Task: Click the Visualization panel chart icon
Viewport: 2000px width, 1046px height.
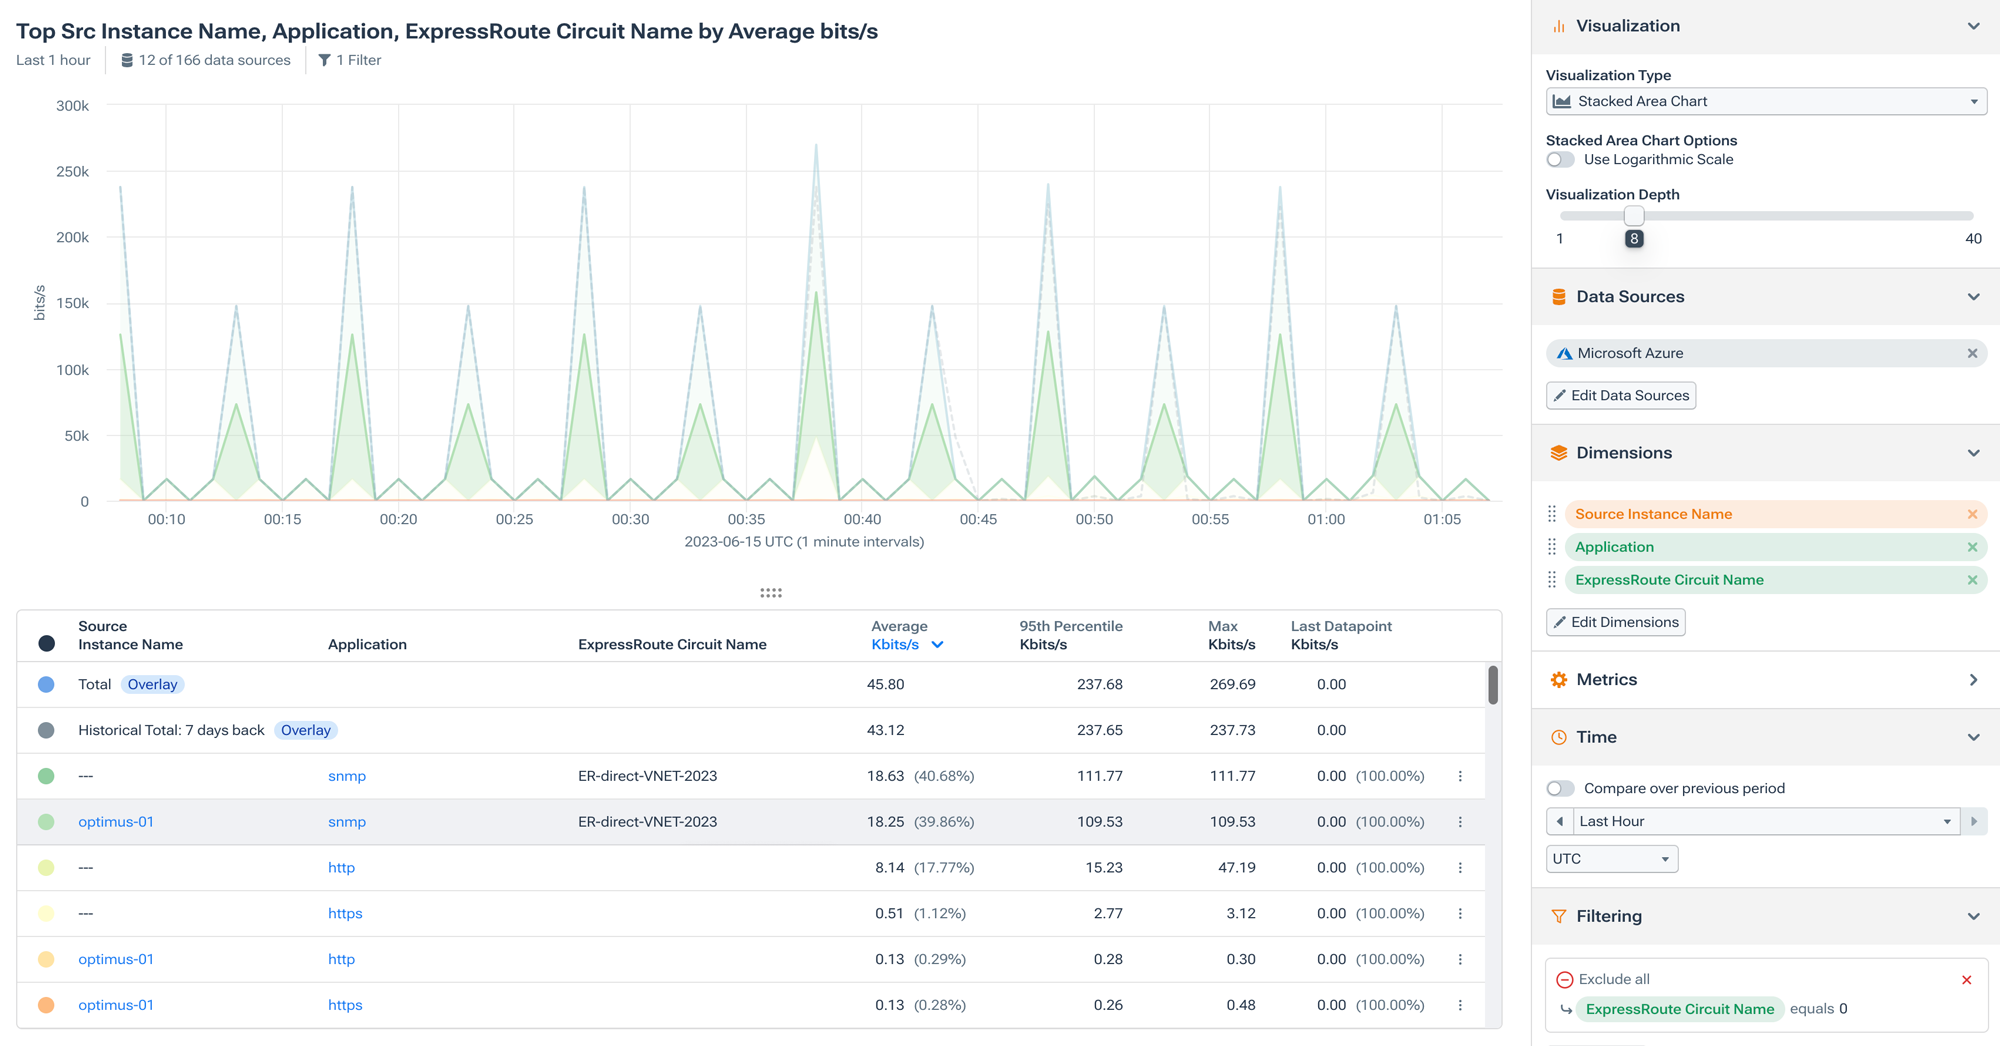Action: [1559, 25]
